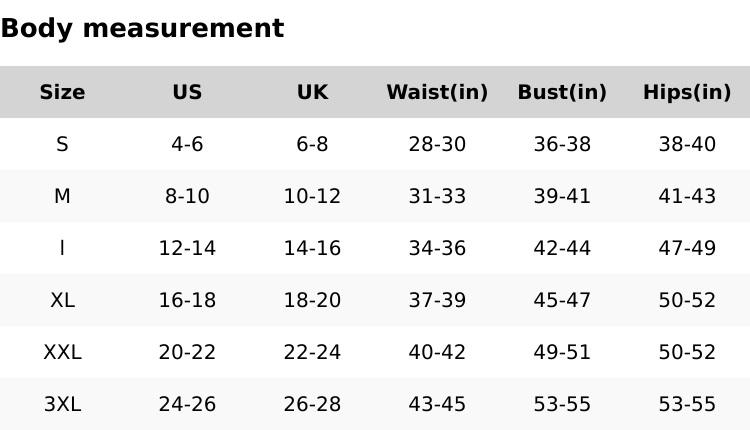This screenshot has width=750, height=430.
Task: Click the Waist(in) column header
Action: coord(437,92)
